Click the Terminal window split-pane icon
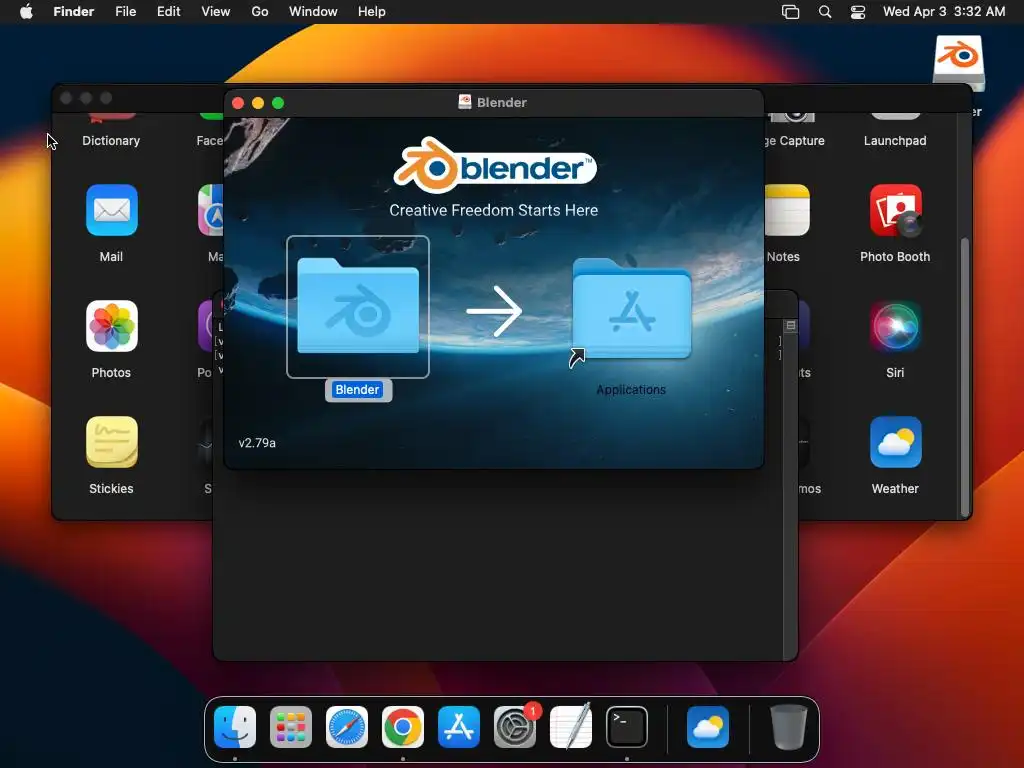Screen dimensions: 1024x768 pos(791,325)
